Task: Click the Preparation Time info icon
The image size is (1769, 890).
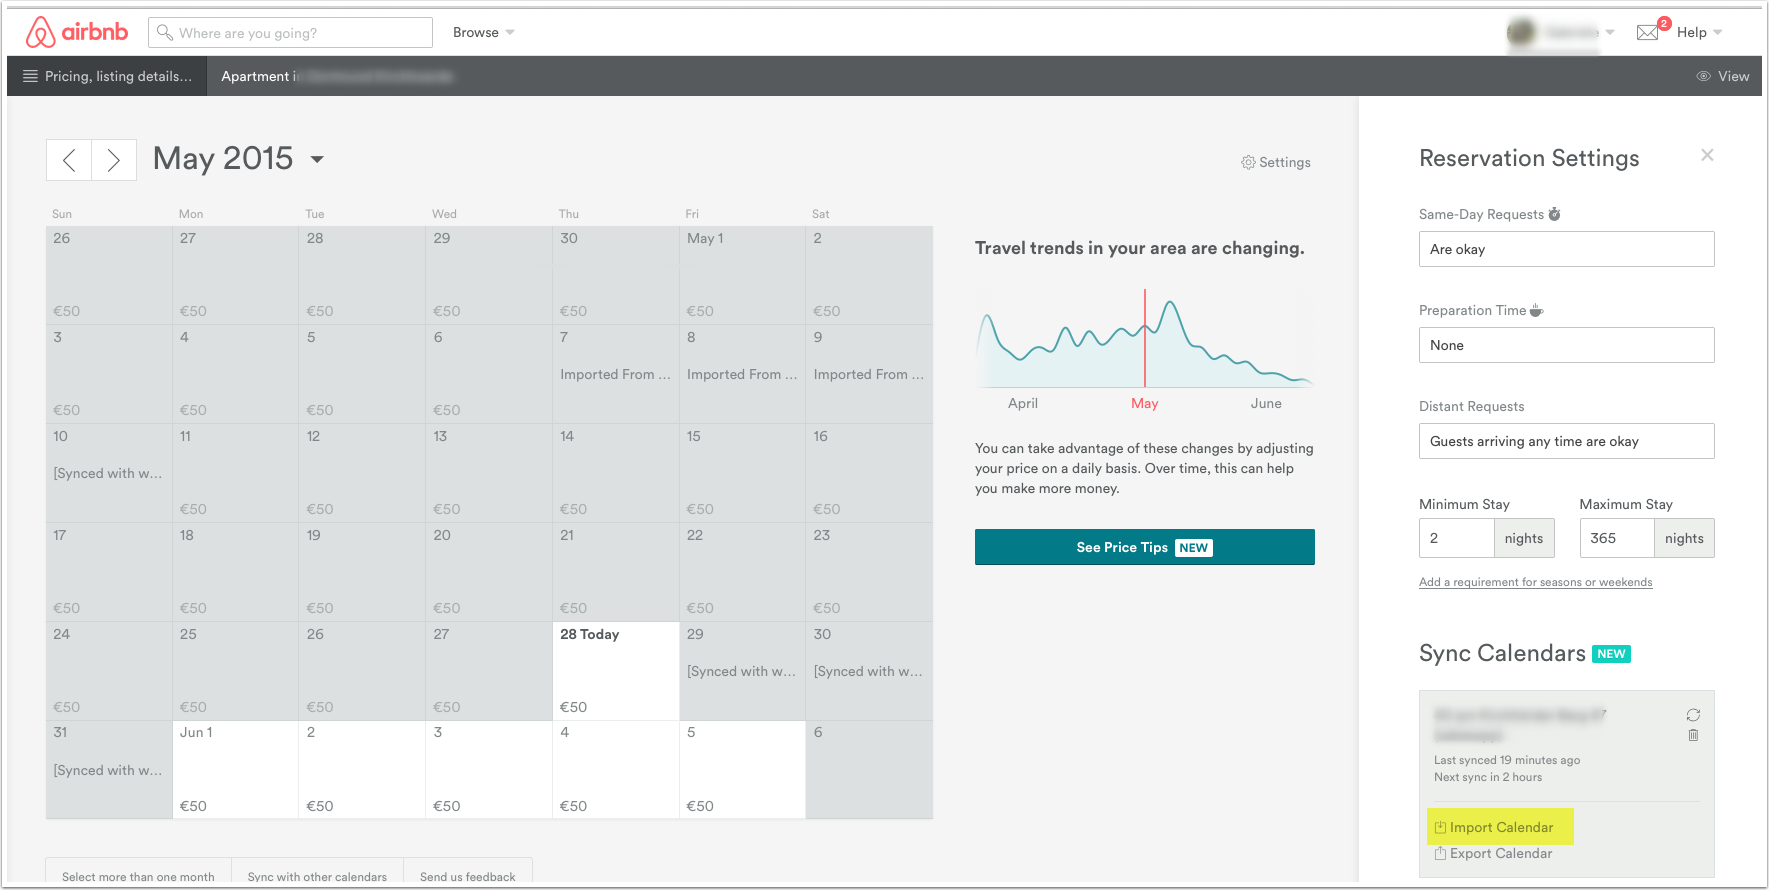Action: [1536, 310]
